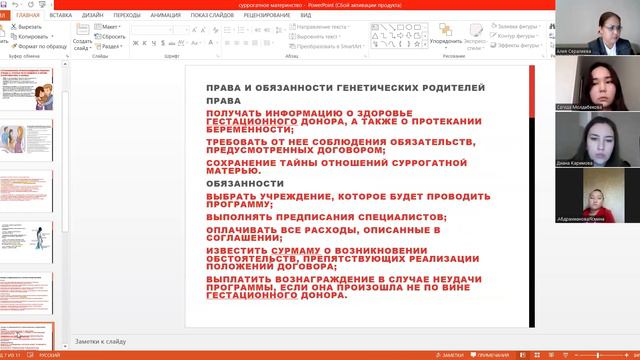The height and width of the screenshot is (360, 640).
Task: Center text alignment icon
Action: coord(236,43)
